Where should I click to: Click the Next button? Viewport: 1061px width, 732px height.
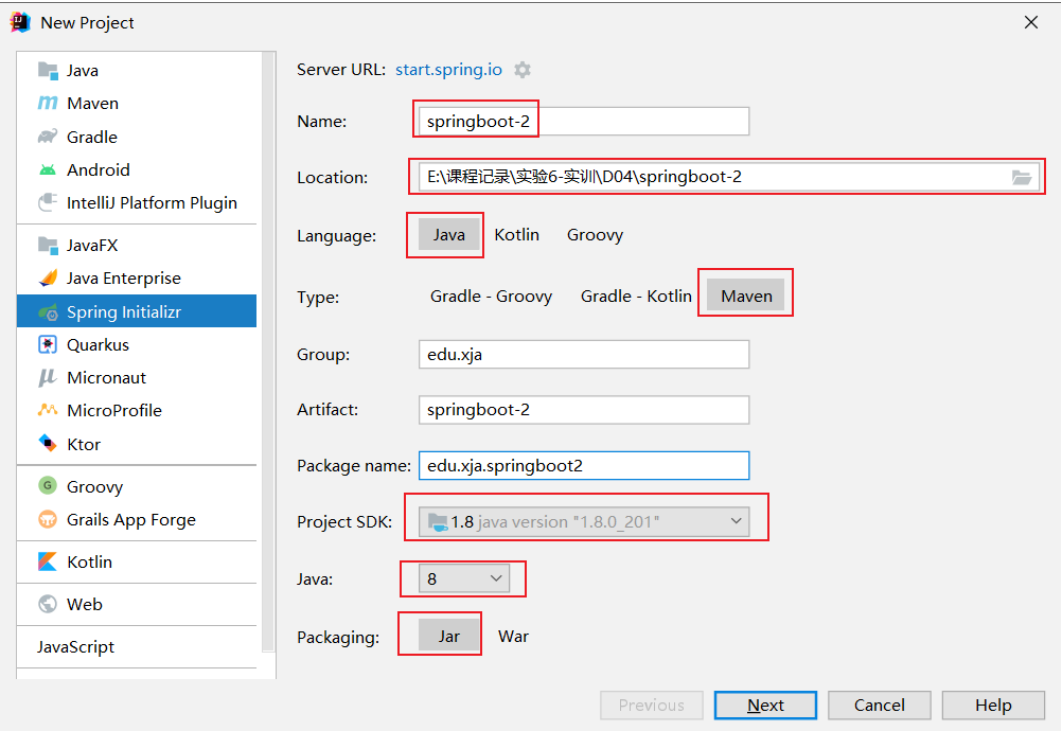765,705
